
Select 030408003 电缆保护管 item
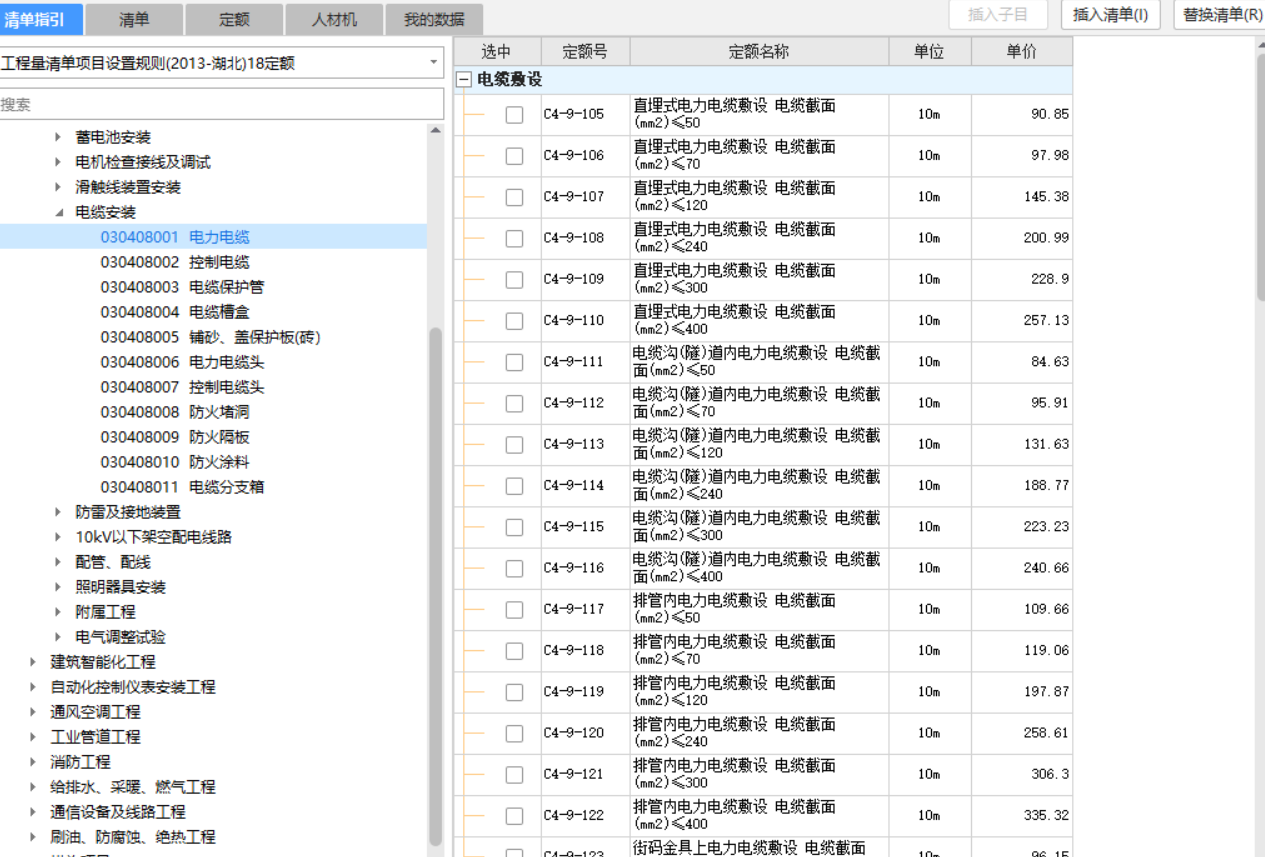pyautogui.click(x=182, y=288)
